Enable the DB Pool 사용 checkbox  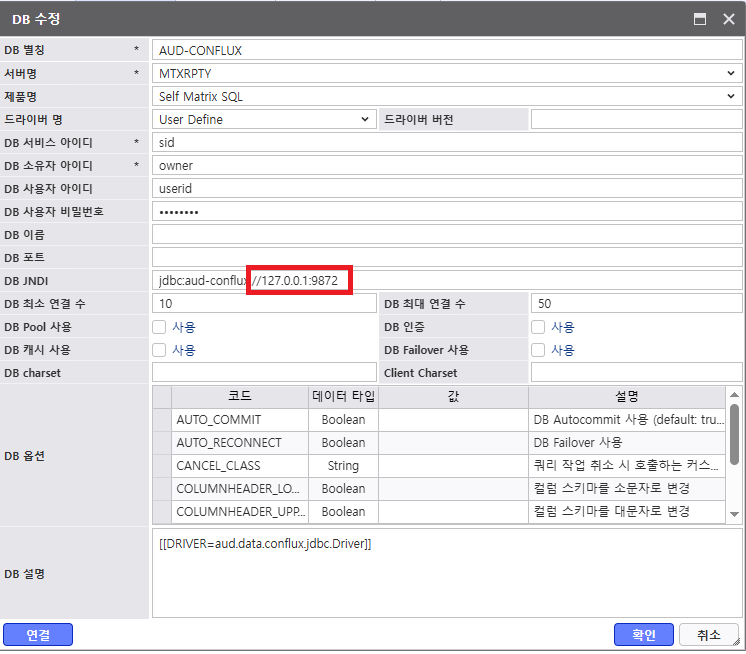click(159, 327)
